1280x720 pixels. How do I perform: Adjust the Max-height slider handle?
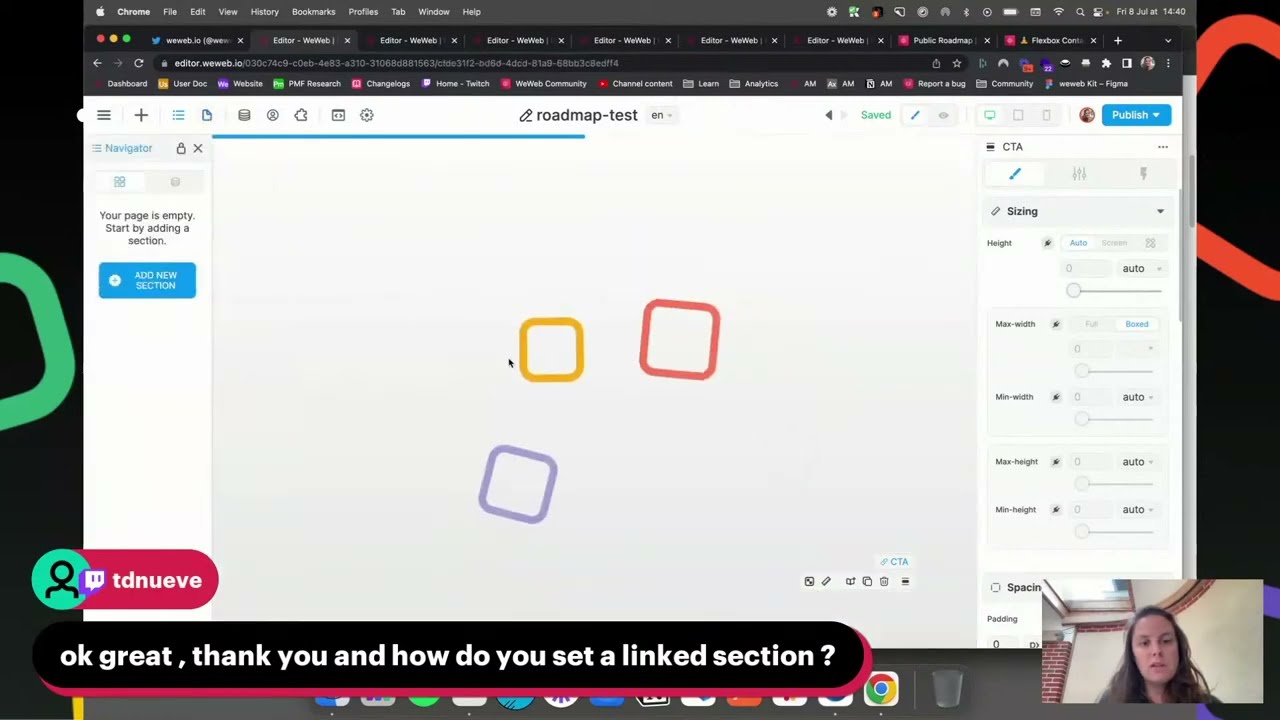[x=1081, y=484]
